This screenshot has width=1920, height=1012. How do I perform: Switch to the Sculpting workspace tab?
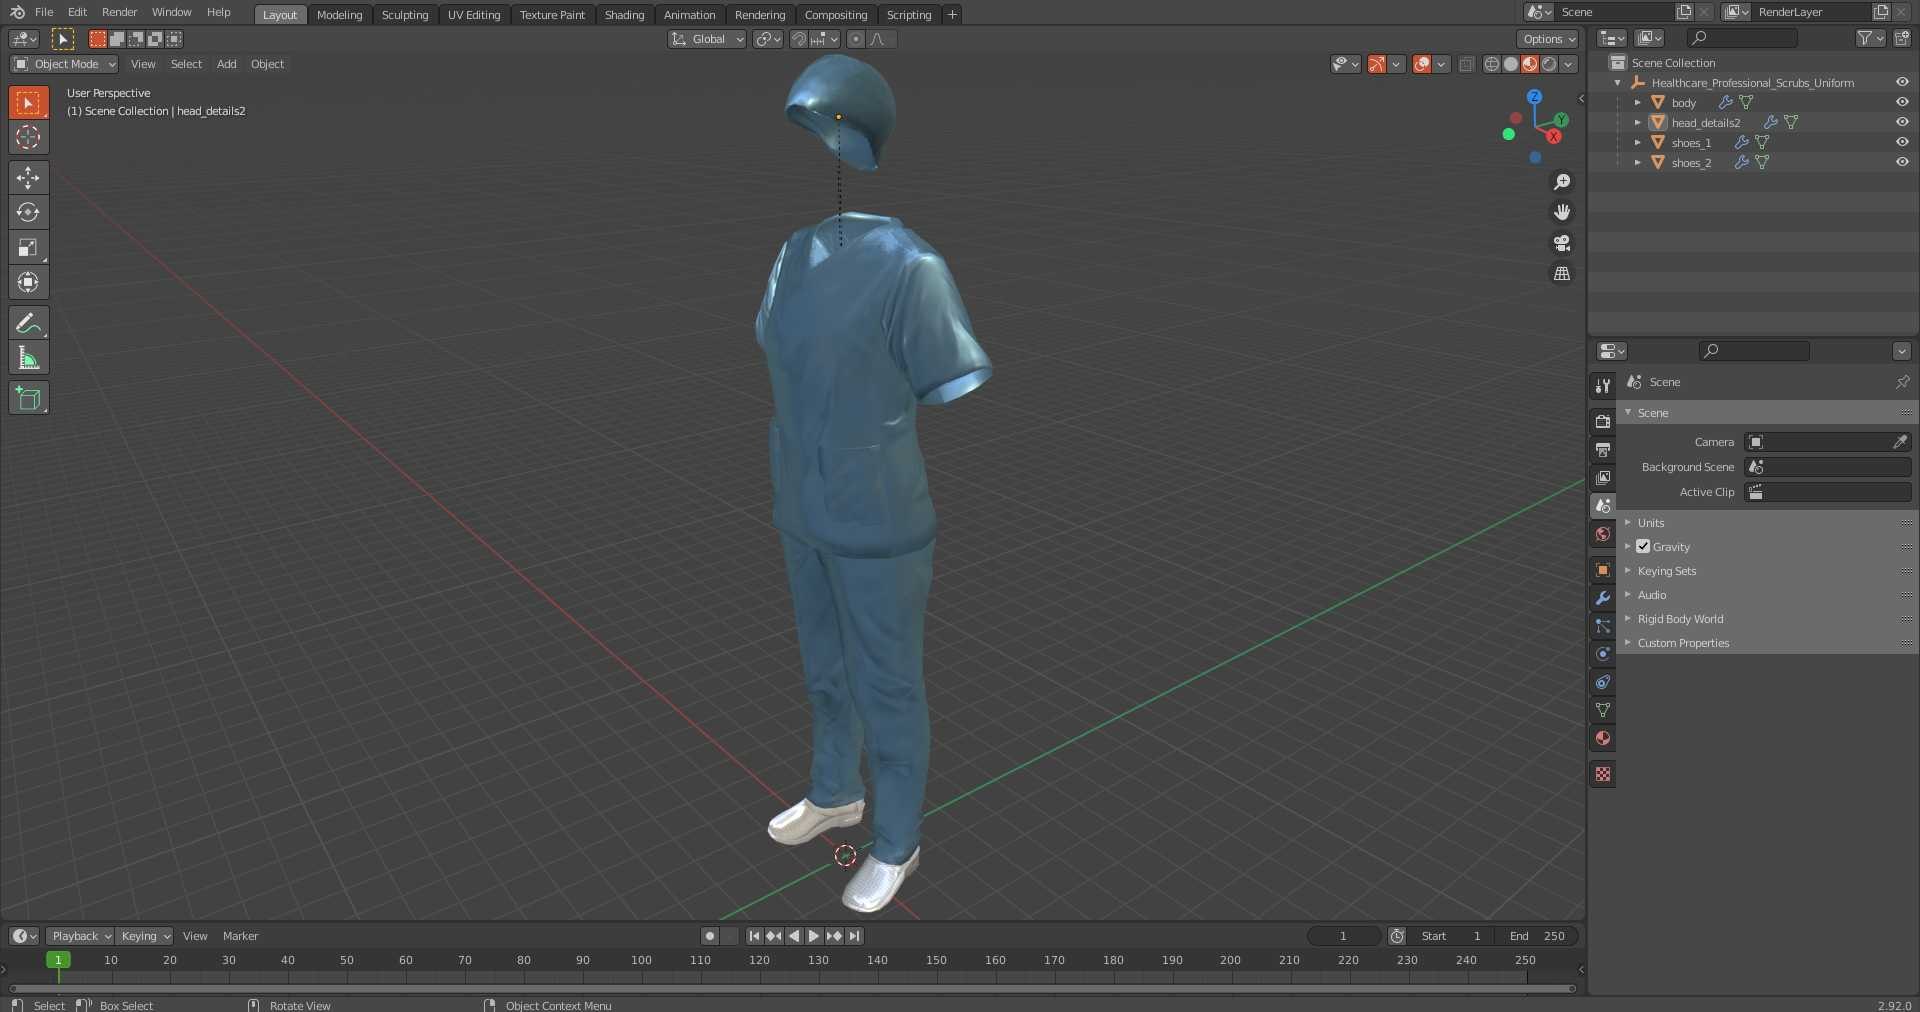point(405,15)
